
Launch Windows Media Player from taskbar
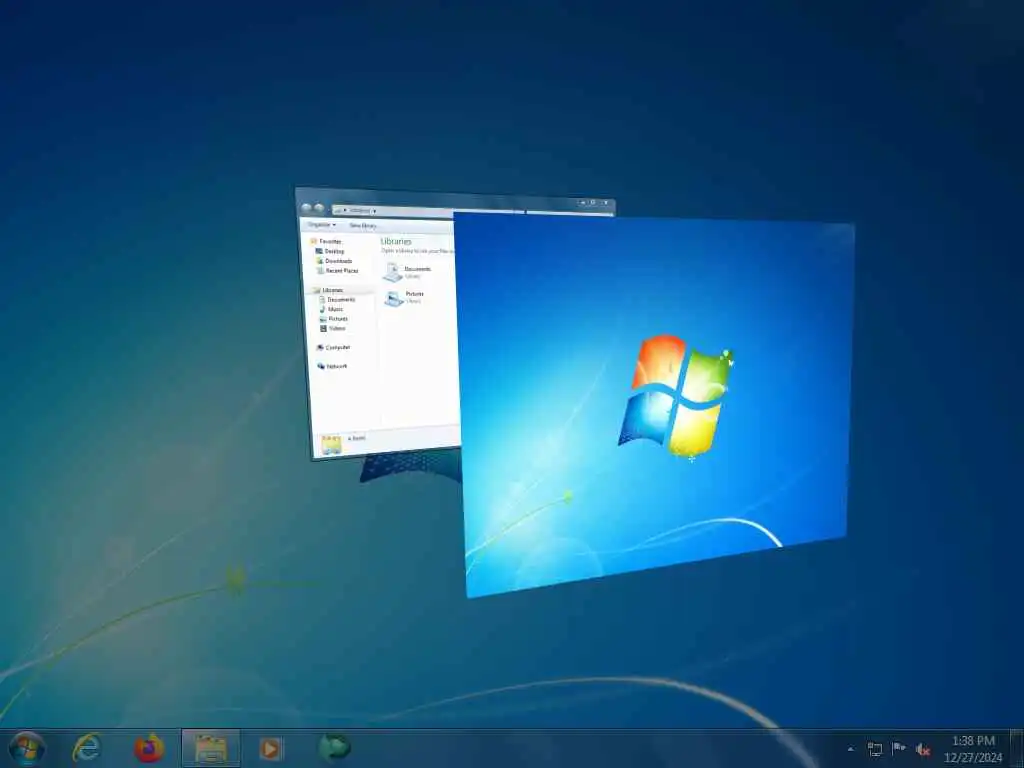pyautogui.click(x=271, y=748)
